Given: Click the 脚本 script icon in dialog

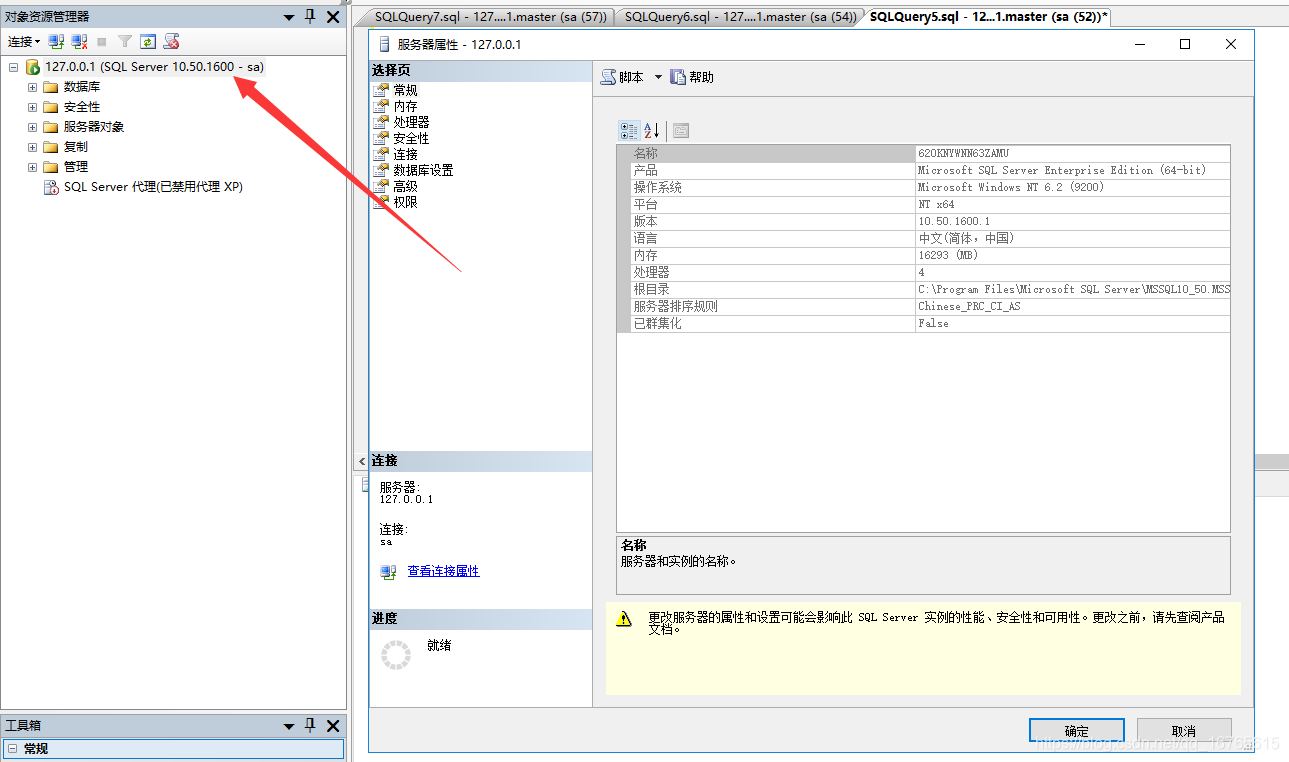Looking at the screenshot, I should [x=608, y=77].
